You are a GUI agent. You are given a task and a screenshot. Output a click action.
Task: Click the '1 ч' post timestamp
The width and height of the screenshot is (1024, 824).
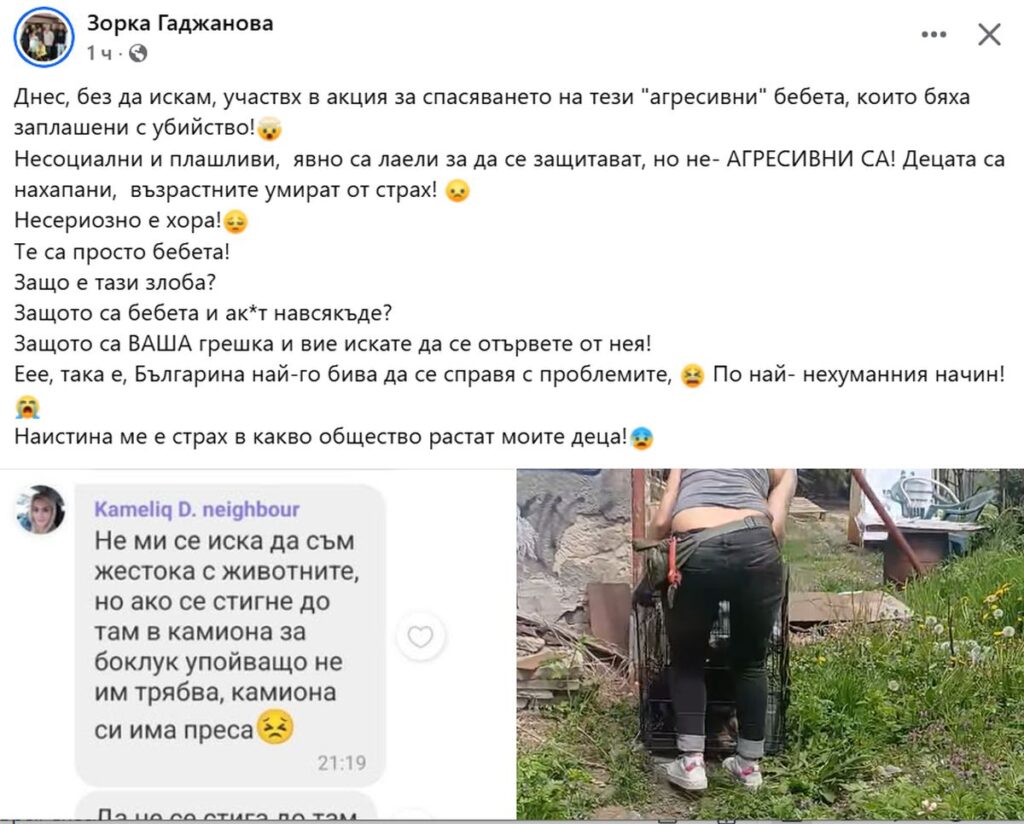tap(100, 54)
